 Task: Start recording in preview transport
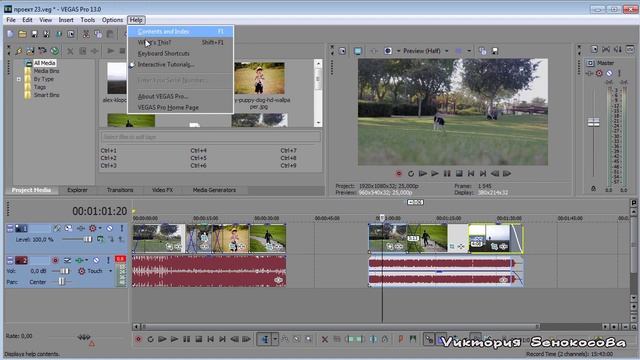pos(399,173)
